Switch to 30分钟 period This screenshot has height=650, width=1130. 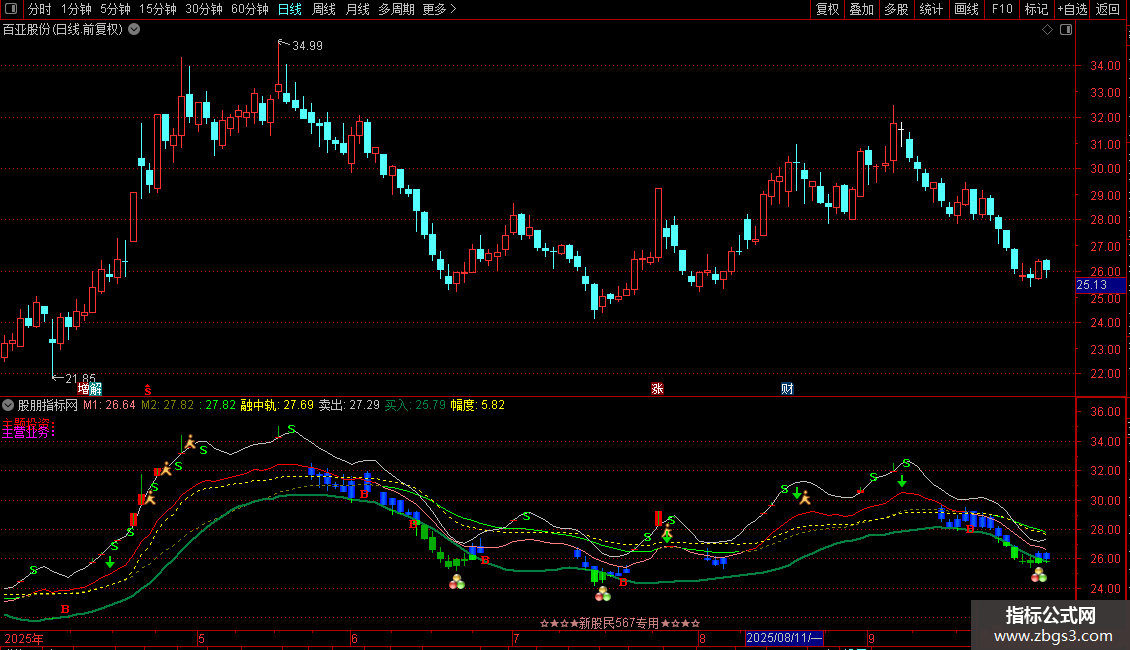point(204,9)
